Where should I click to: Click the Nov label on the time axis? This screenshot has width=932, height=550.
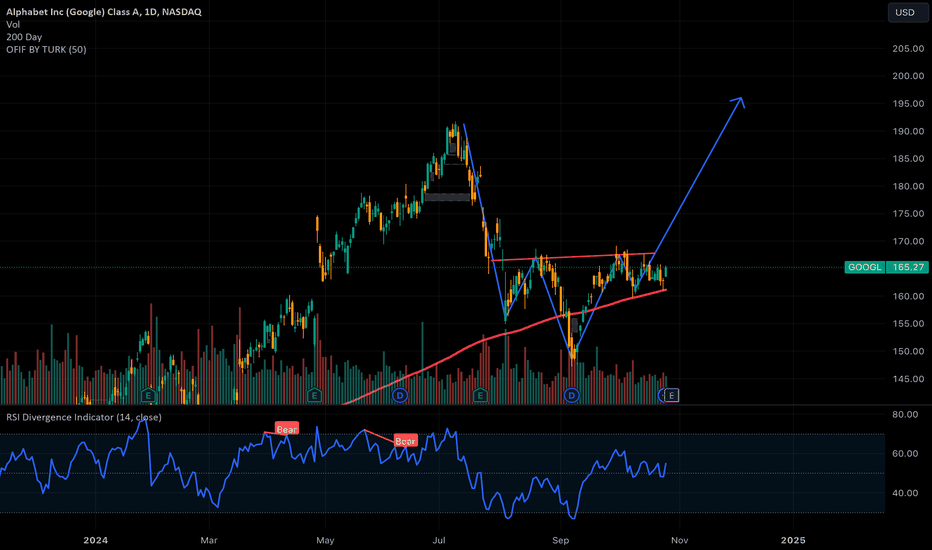pos(679,540)
